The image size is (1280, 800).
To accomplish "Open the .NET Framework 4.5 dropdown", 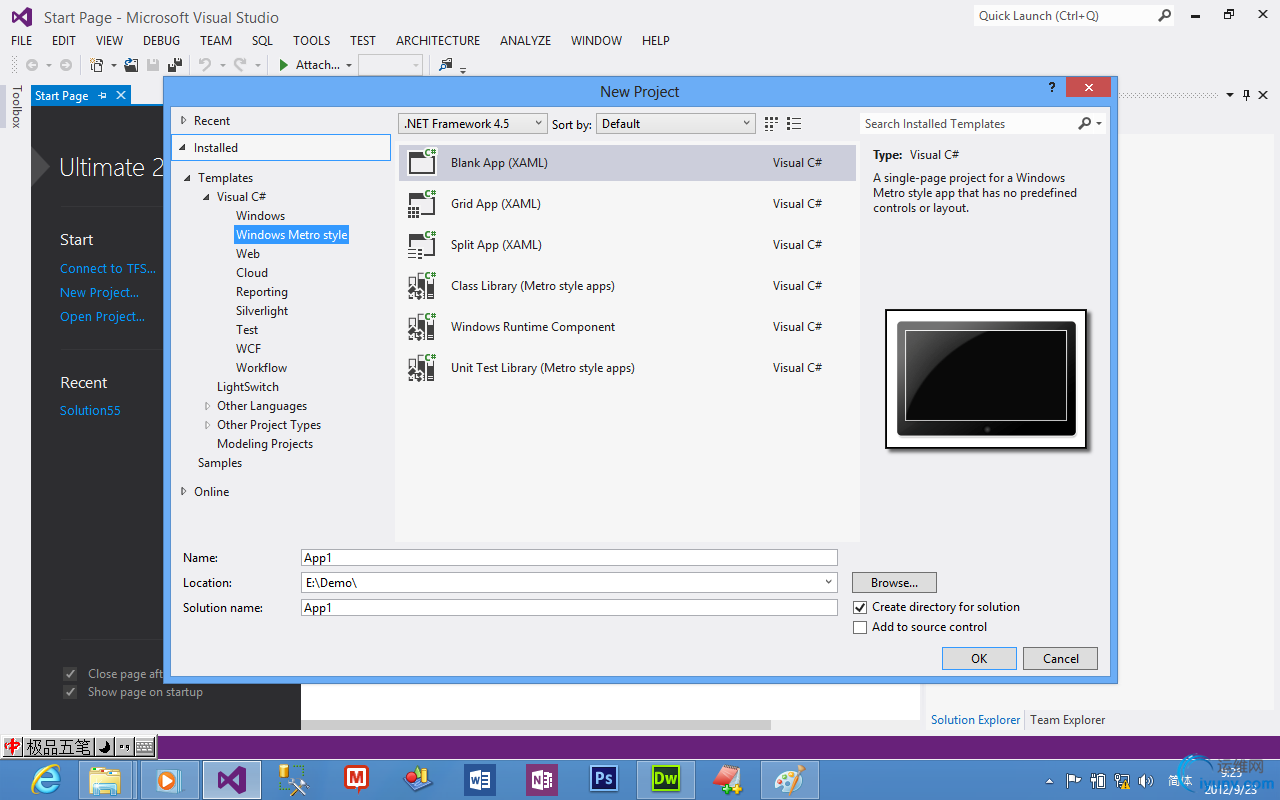I will click(x=473, y=124).
